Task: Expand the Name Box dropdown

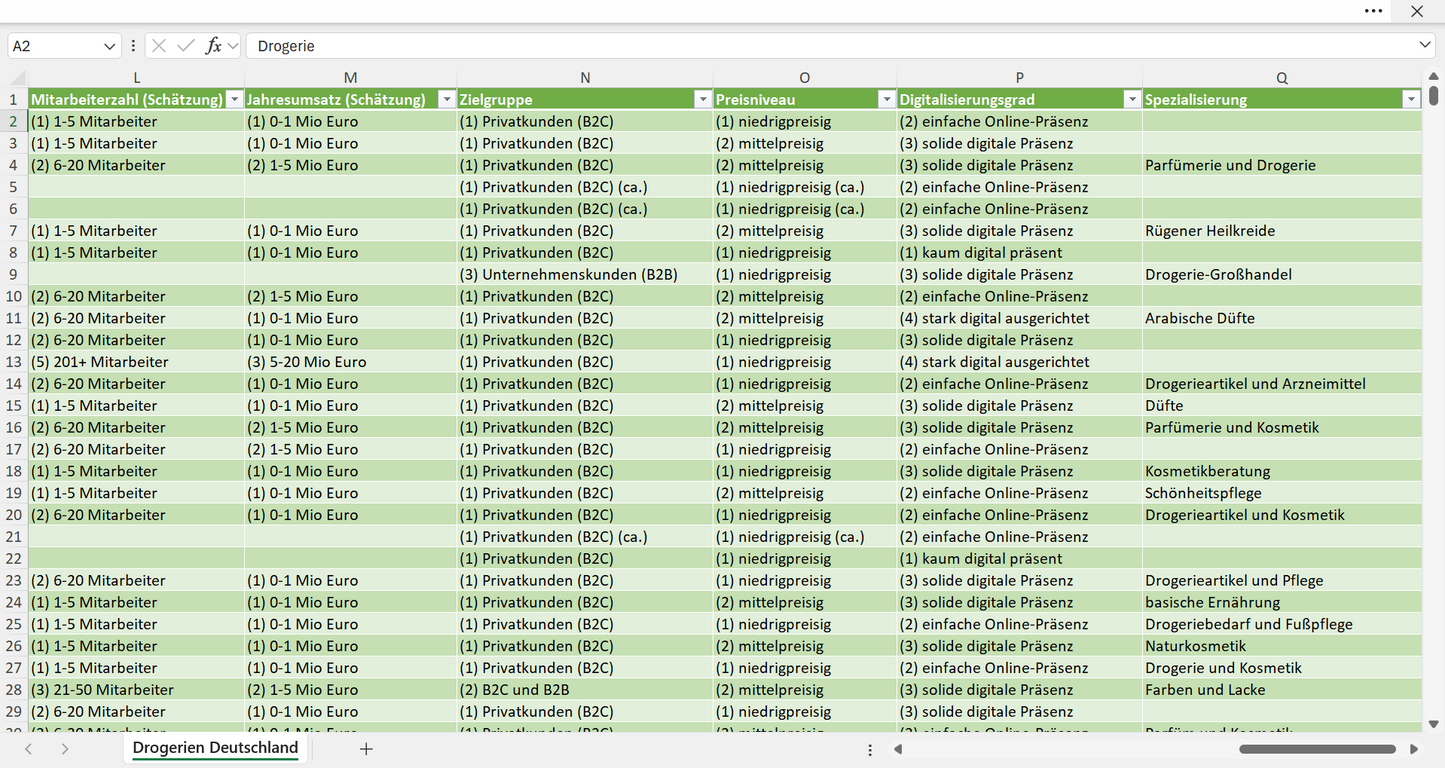Action: (x=109, y=46)
